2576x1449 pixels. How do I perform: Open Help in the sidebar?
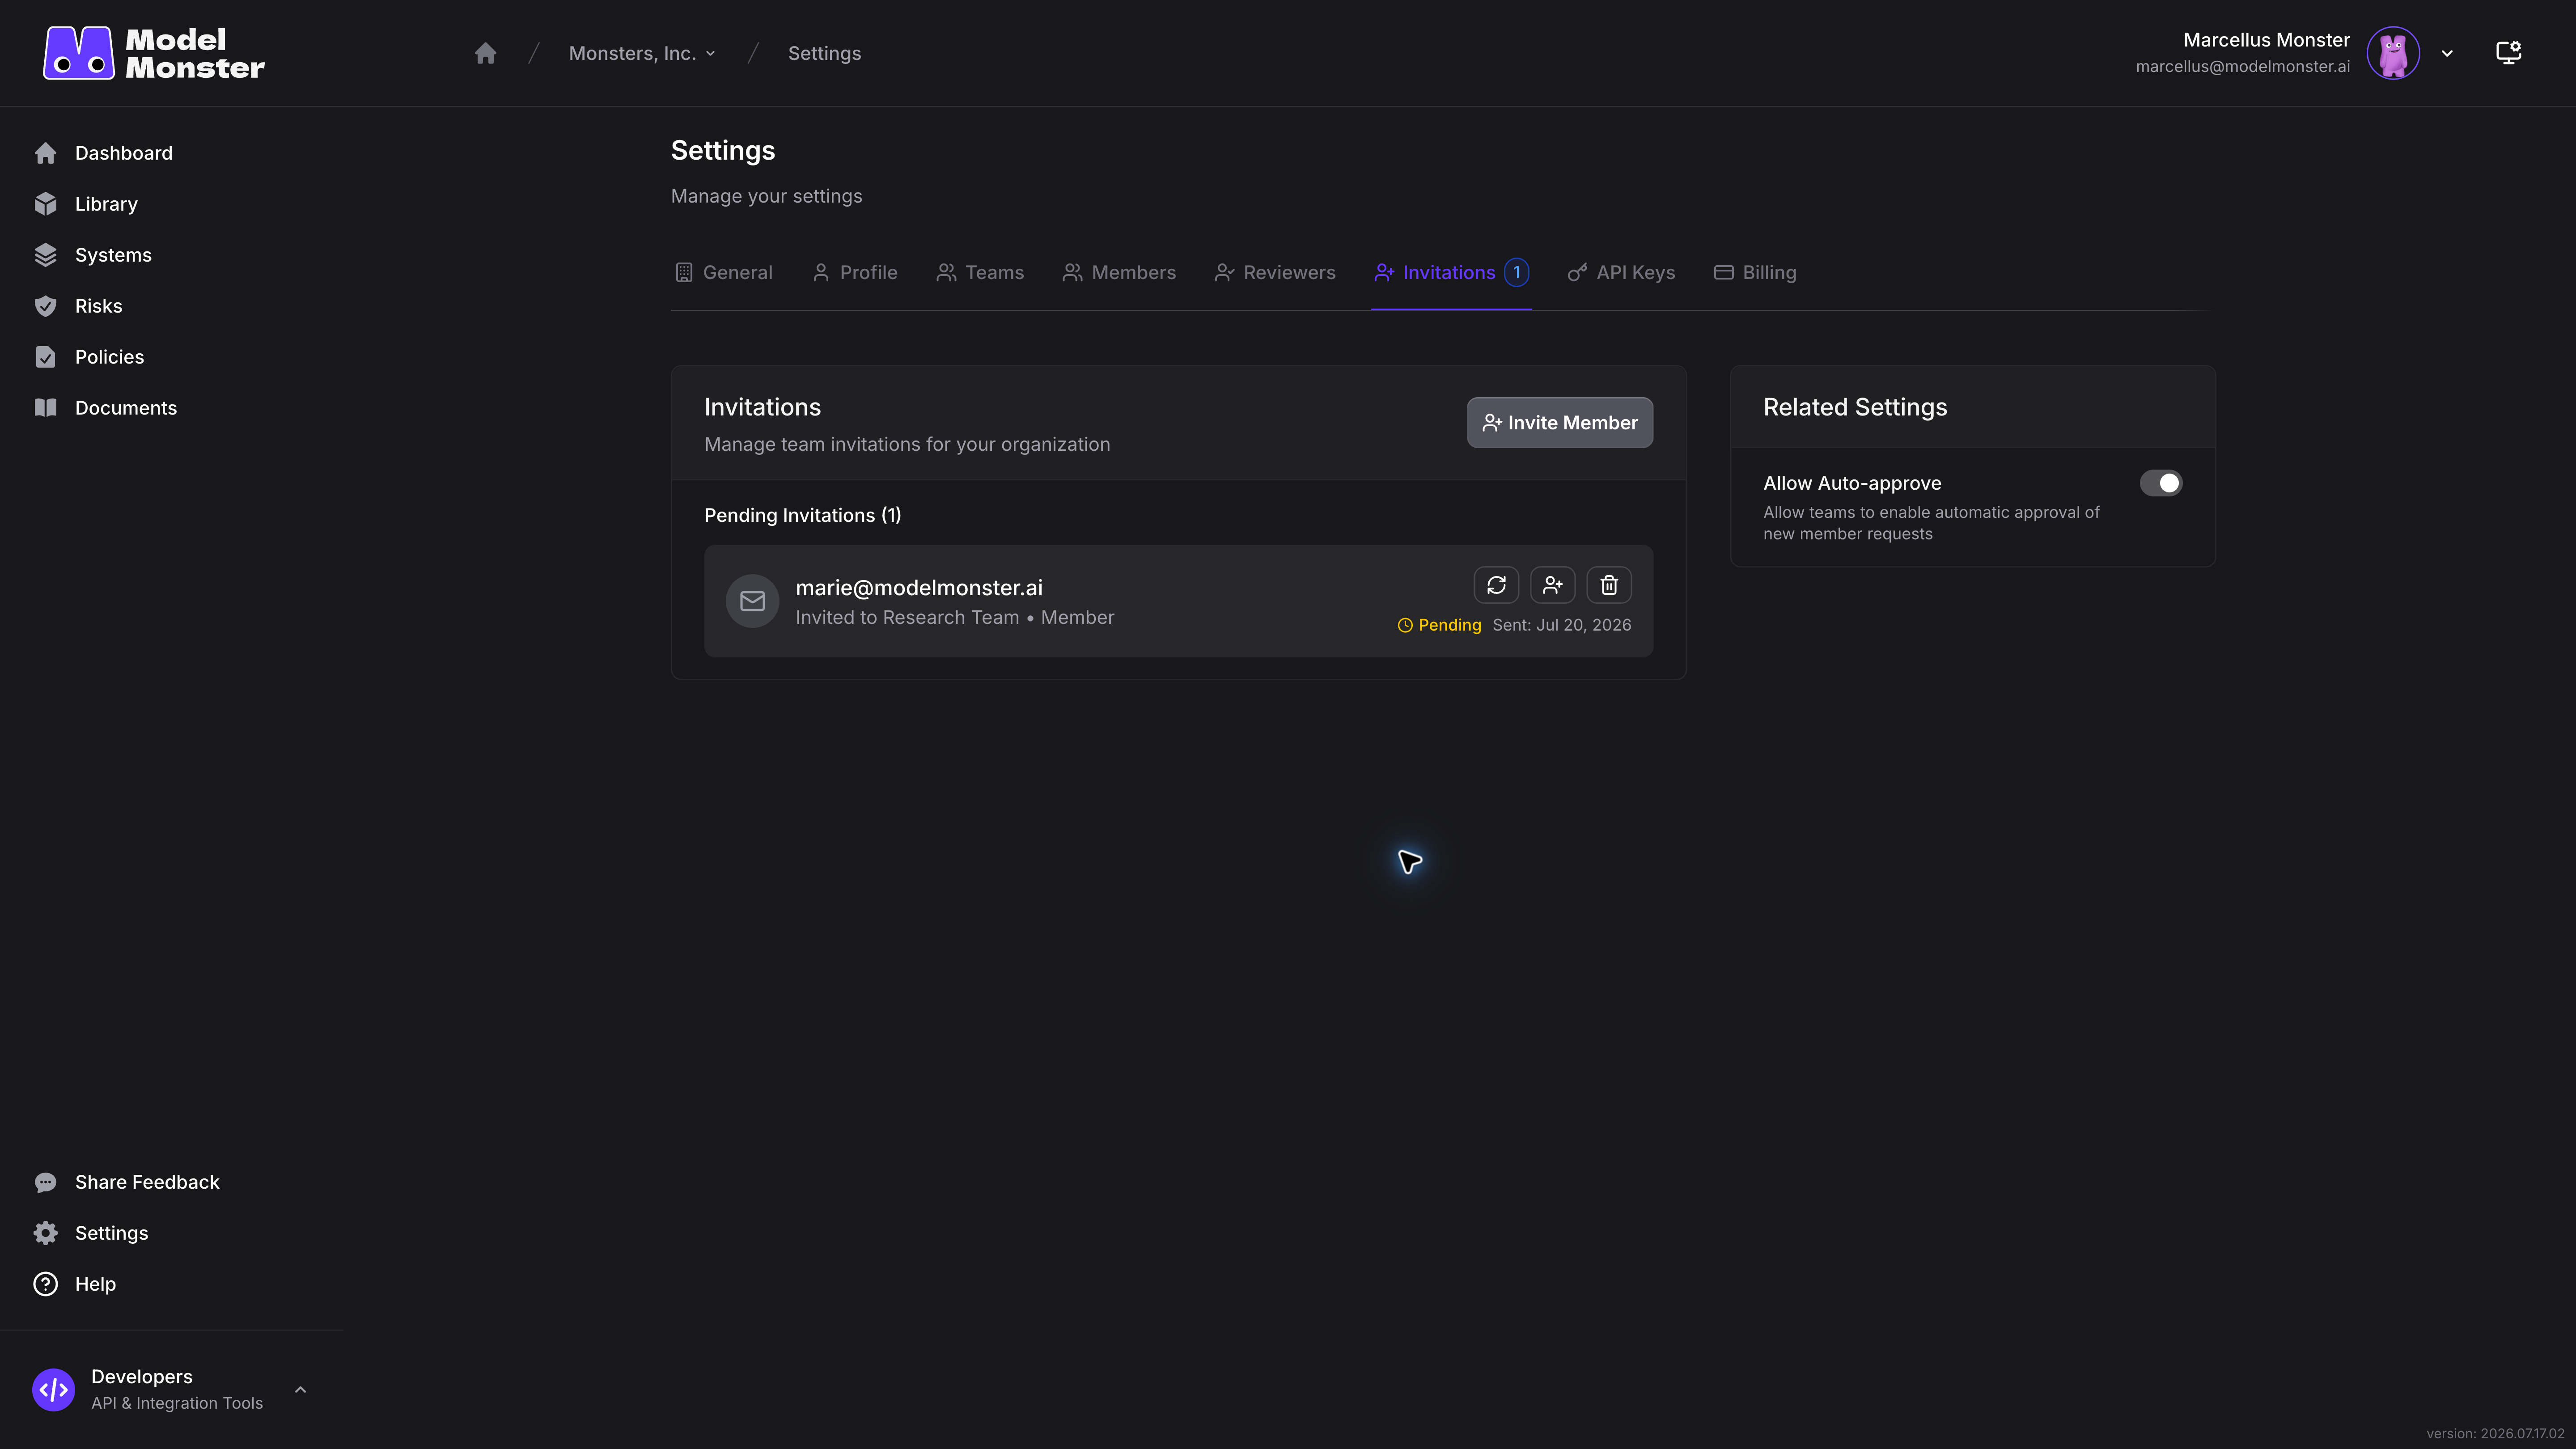tap(75, 1284)
